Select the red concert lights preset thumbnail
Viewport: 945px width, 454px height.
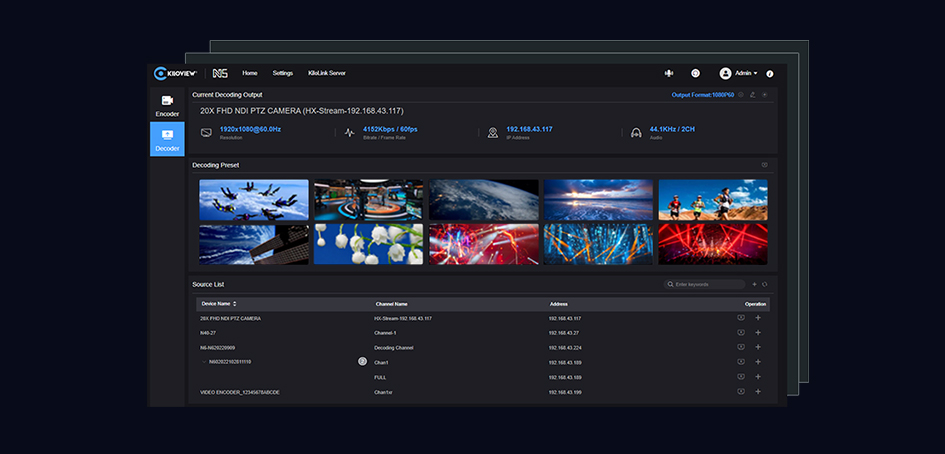483,244
